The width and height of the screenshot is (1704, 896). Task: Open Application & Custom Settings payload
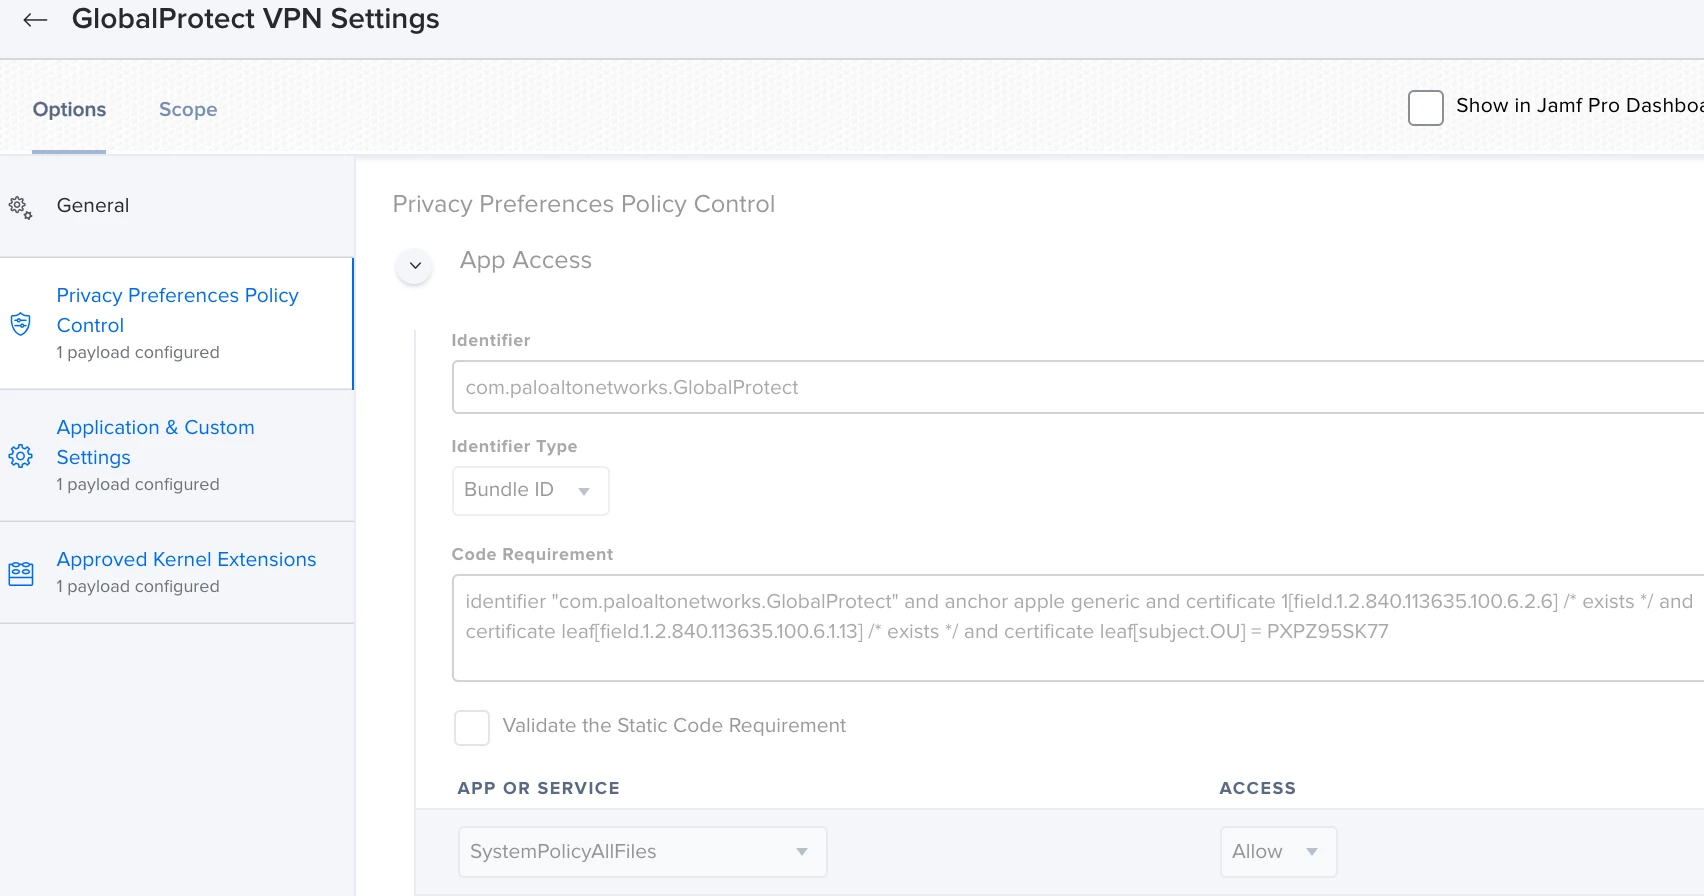click(177, 456)
